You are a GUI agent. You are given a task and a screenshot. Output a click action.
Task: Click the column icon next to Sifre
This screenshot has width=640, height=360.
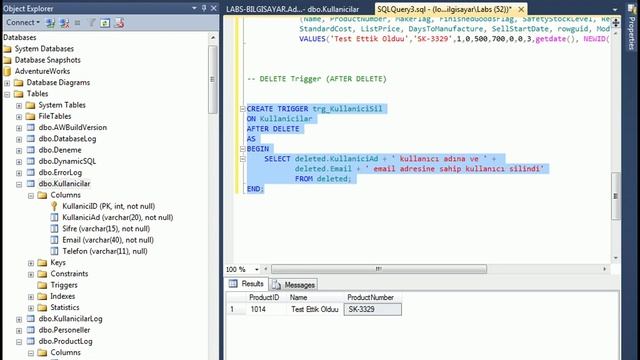pos(54,229)
